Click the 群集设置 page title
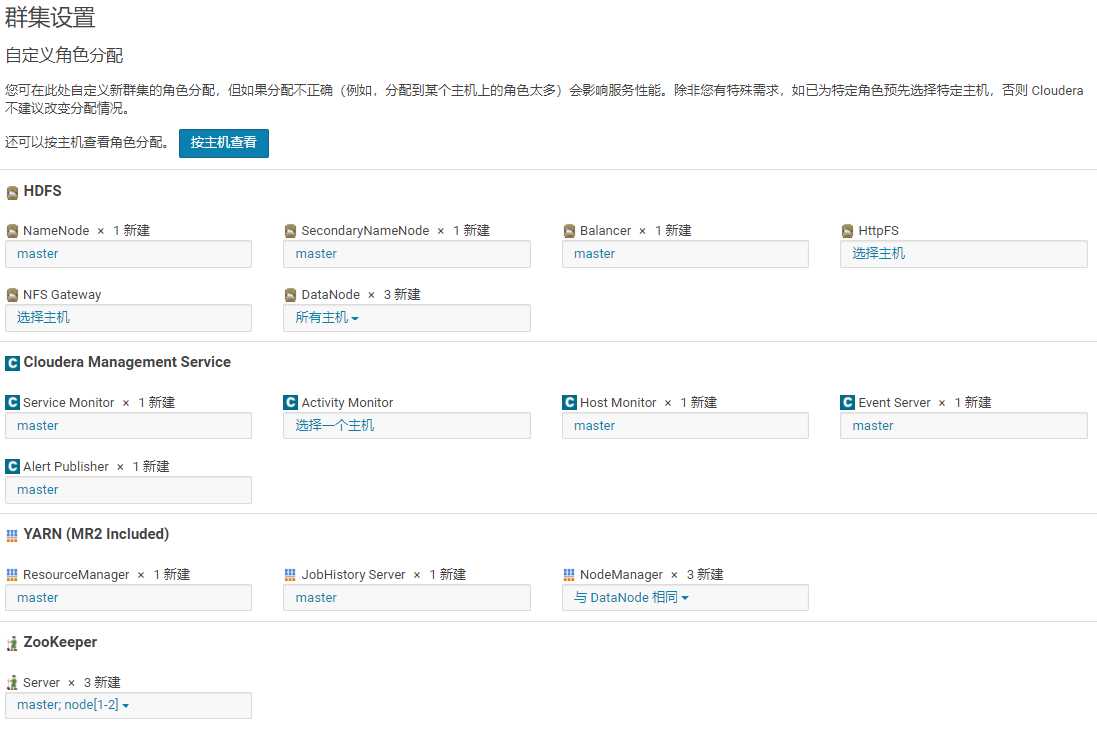Image resolution: width=1097 pixels, height=740 pixels. click(50, 17)
